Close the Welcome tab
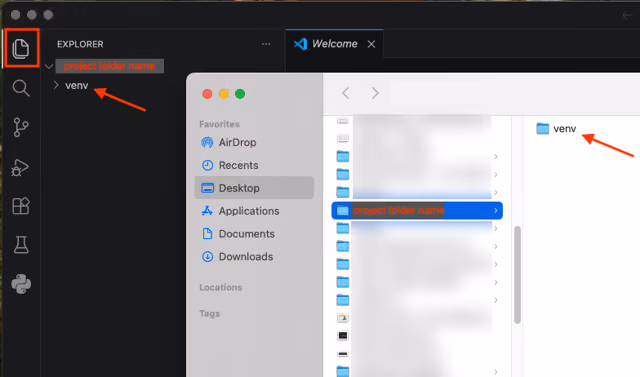The image size is (640, 377). coord(371,44)
